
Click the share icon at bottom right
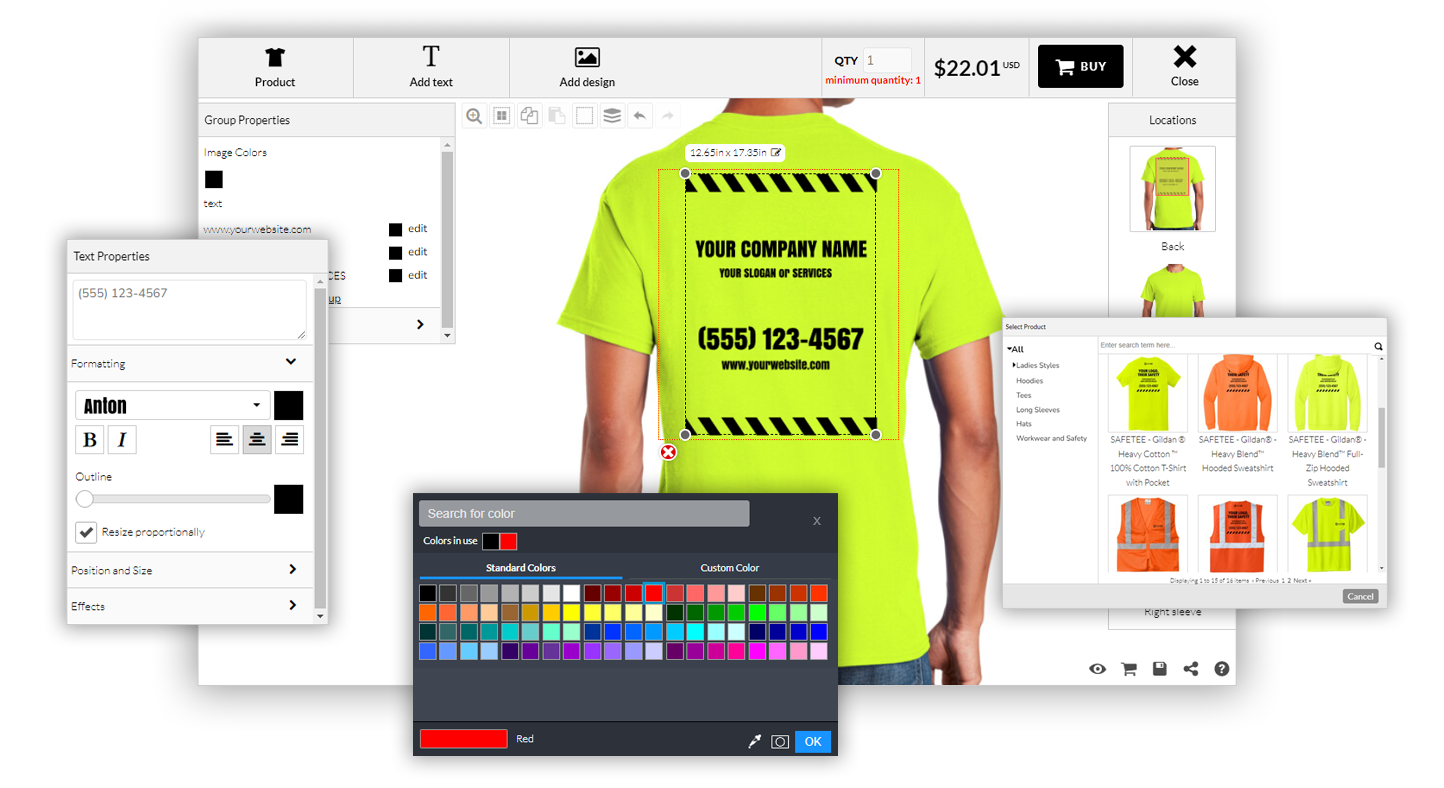tap(1191, 669)
